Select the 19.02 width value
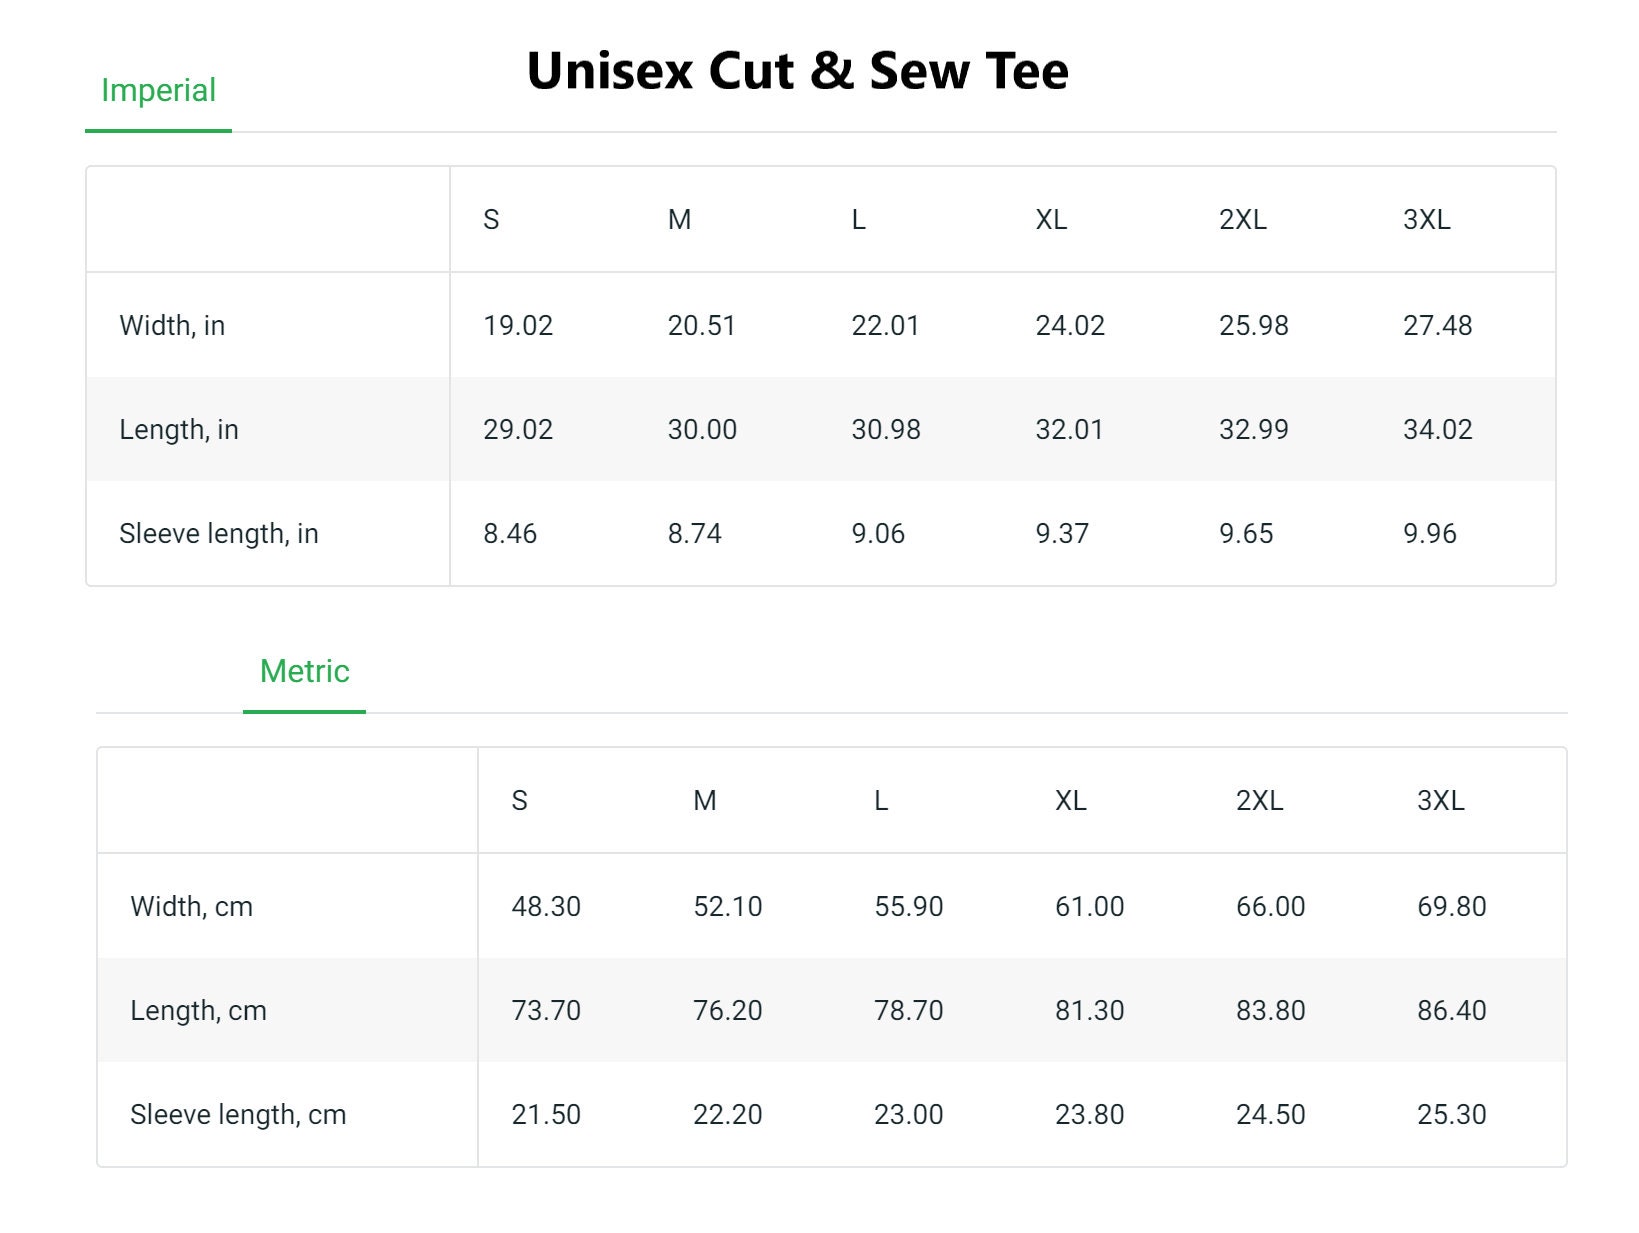 [x=518, y=326]
